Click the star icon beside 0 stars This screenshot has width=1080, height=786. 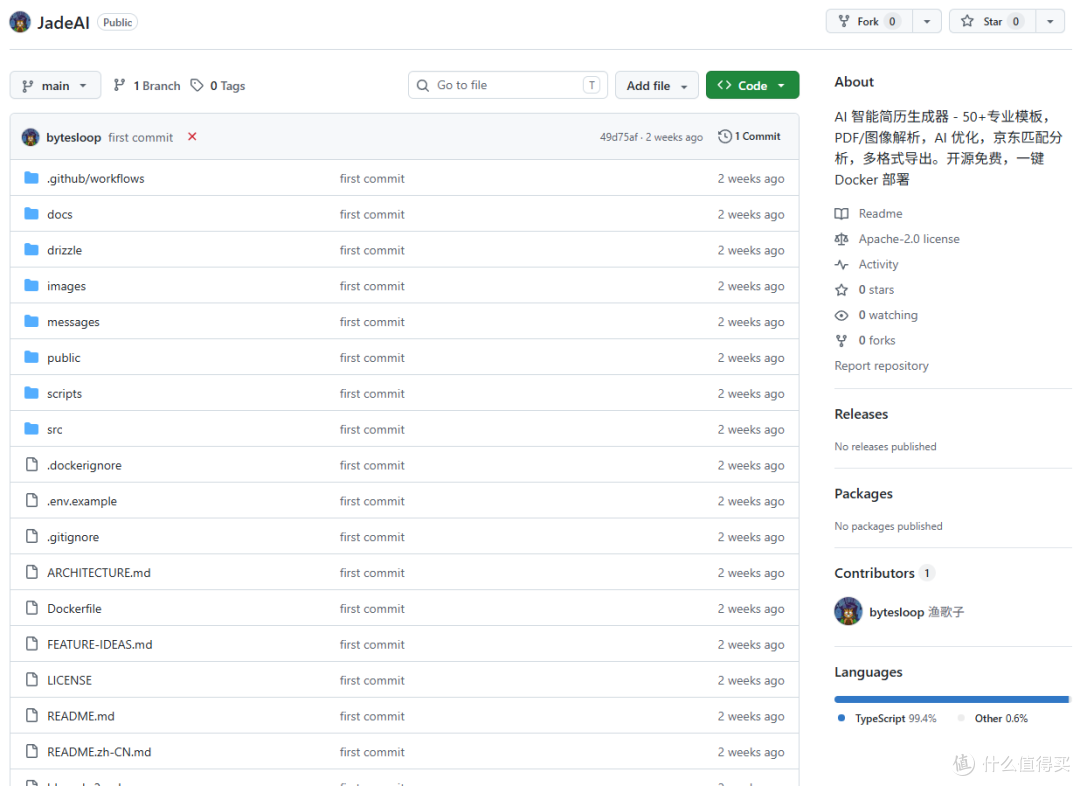coord(842,290)
